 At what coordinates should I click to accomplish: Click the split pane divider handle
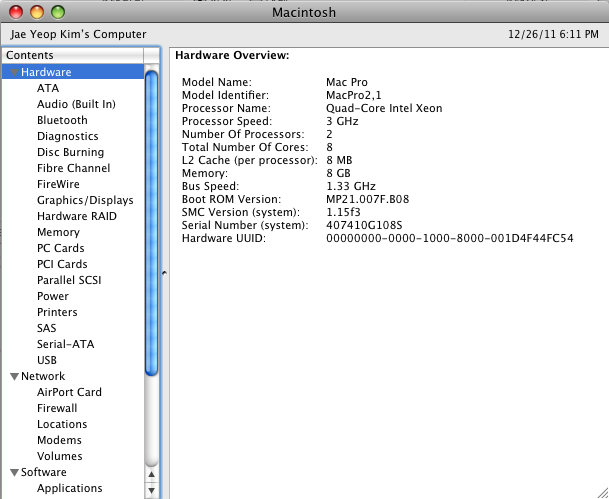tap(164, 272)
